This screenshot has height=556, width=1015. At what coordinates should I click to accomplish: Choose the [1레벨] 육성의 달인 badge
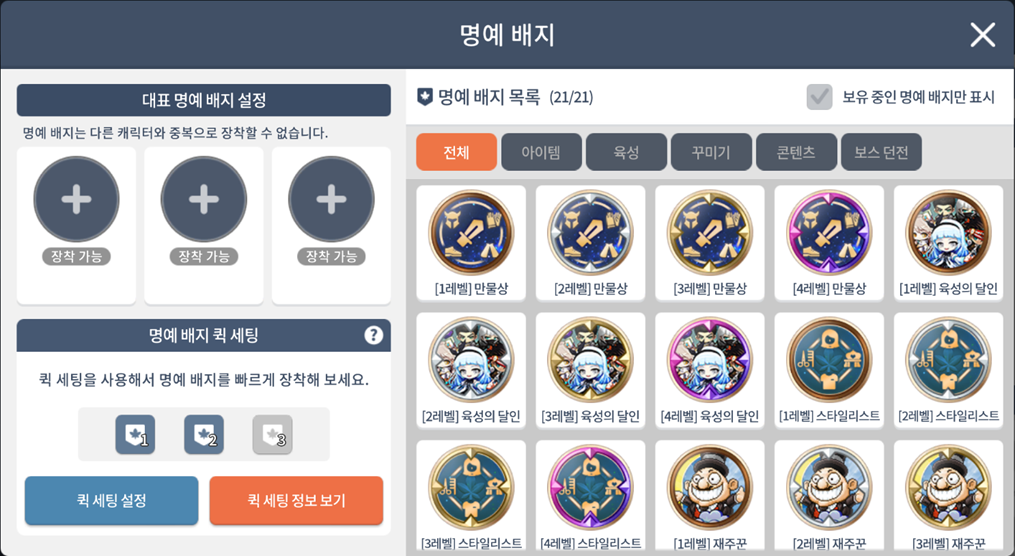pos(948,243)
